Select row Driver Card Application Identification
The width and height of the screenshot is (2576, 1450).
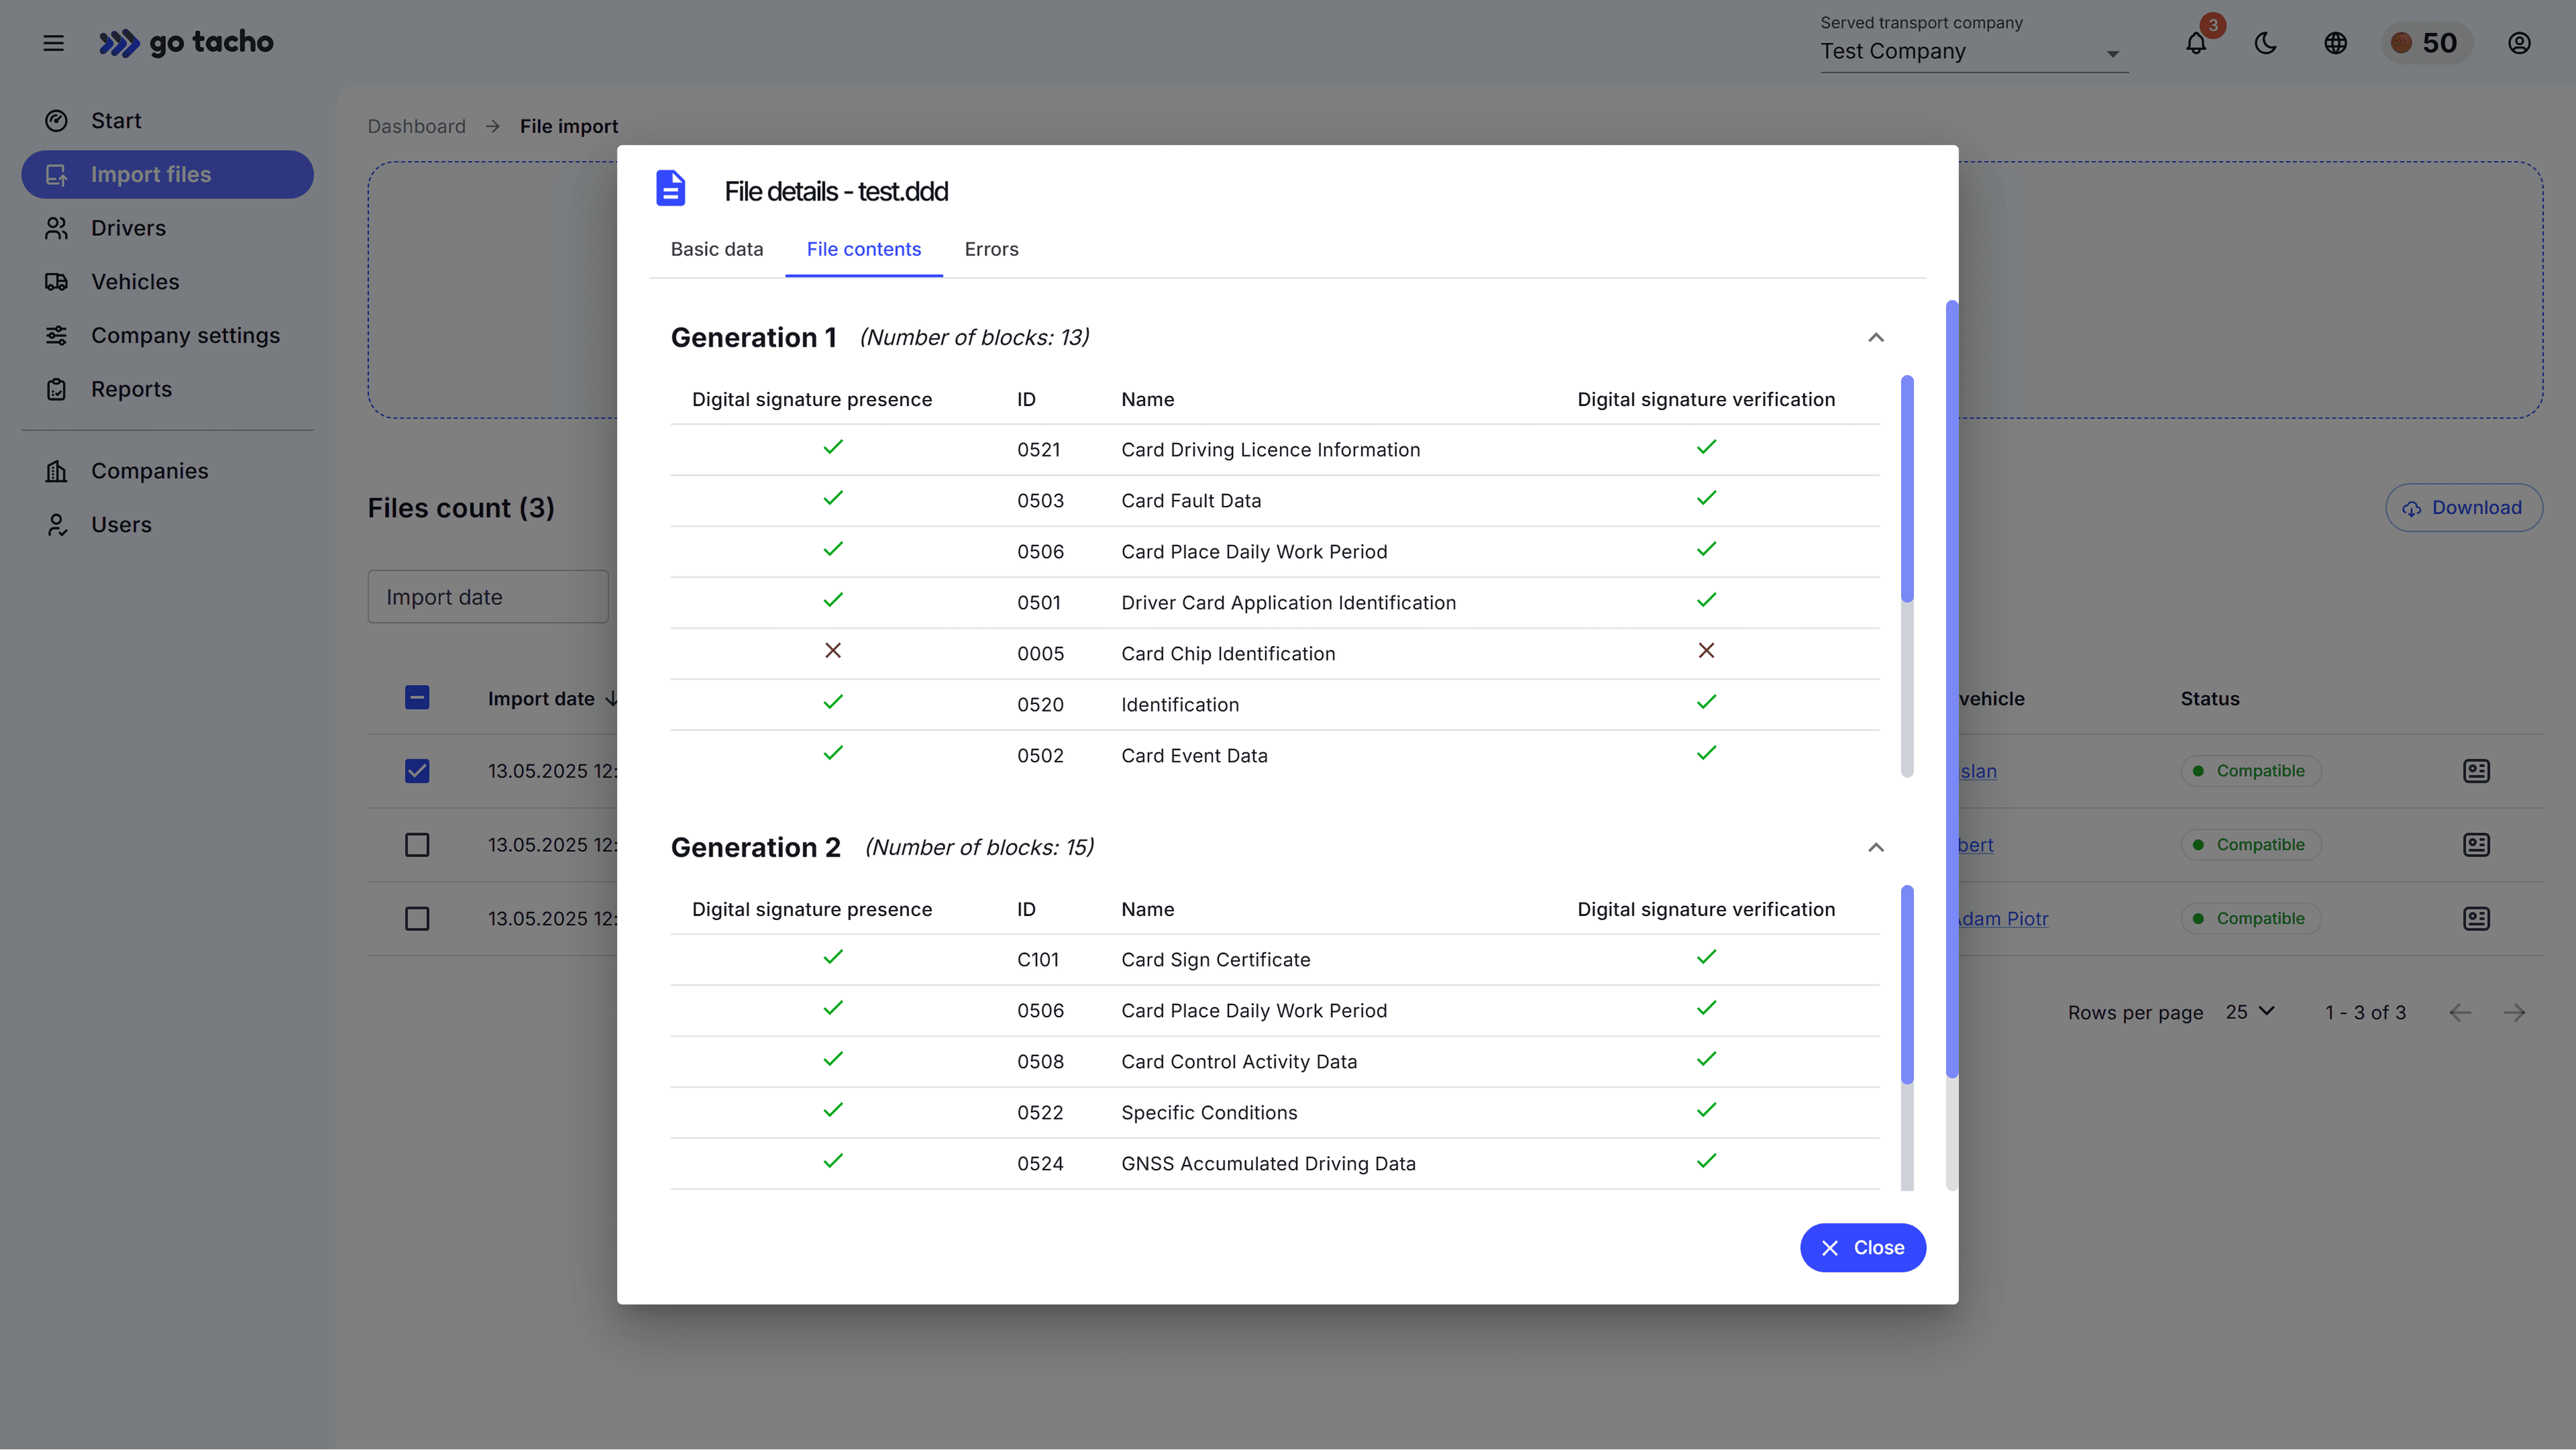1275,603
